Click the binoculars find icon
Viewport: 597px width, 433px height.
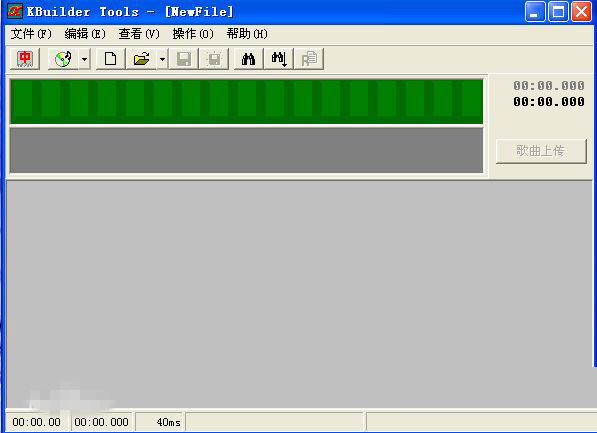(248, 59)
